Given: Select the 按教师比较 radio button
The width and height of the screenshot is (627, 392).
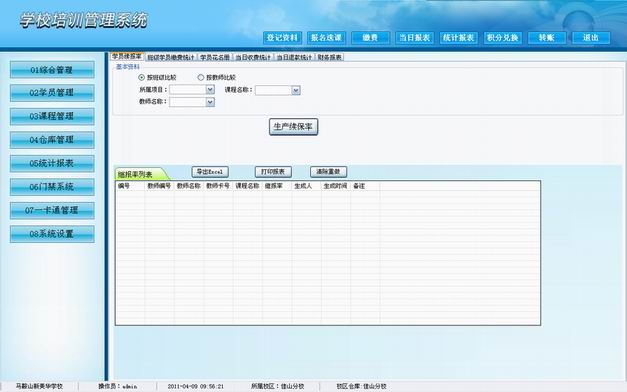Looking at the screenshot, I should (201, 78).
